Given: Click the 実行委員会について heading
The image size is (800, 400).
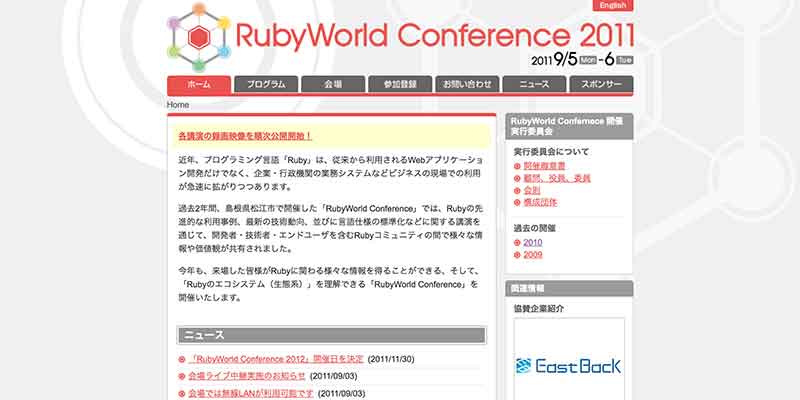Looking at the screenshot, I should [x=551, y=152].
